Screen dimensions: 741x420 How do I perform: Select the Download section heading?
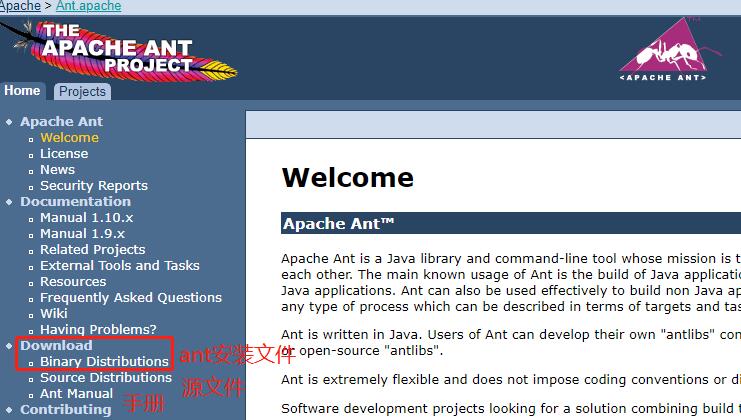56,345
